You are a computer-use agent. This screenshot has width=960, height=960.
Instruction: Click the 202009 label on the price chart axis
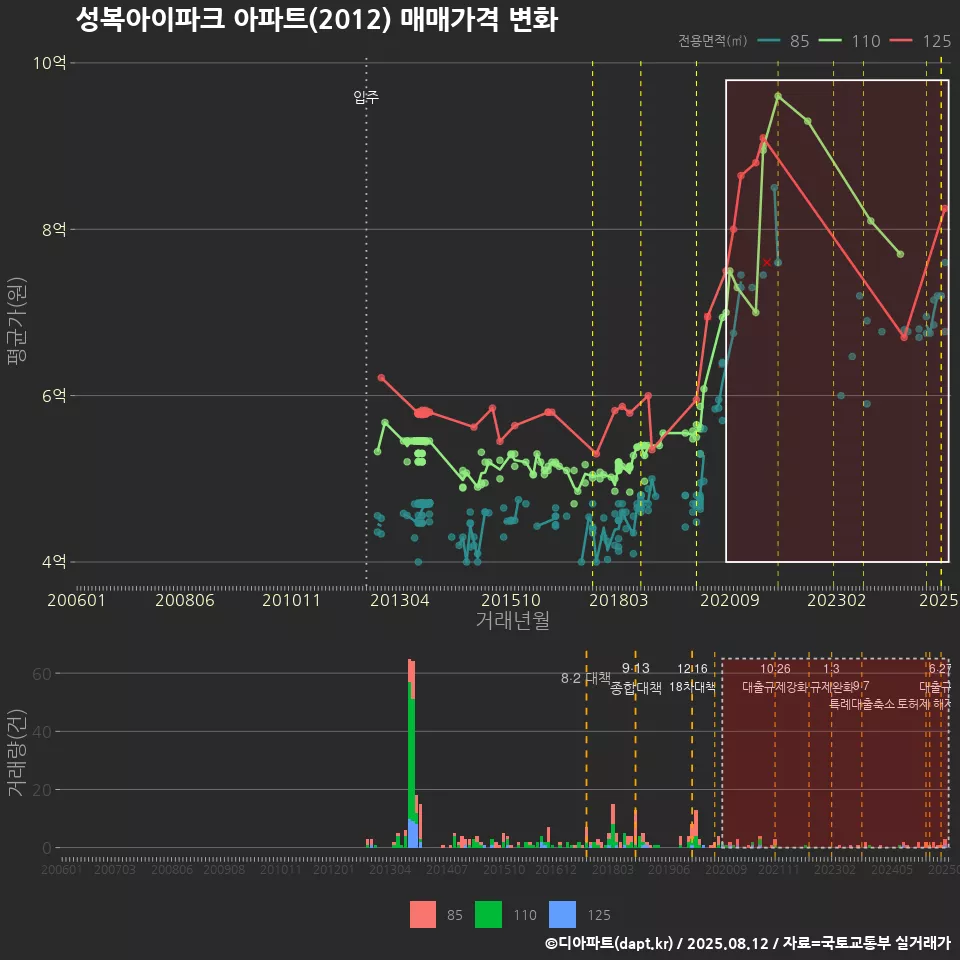[729, 600]
